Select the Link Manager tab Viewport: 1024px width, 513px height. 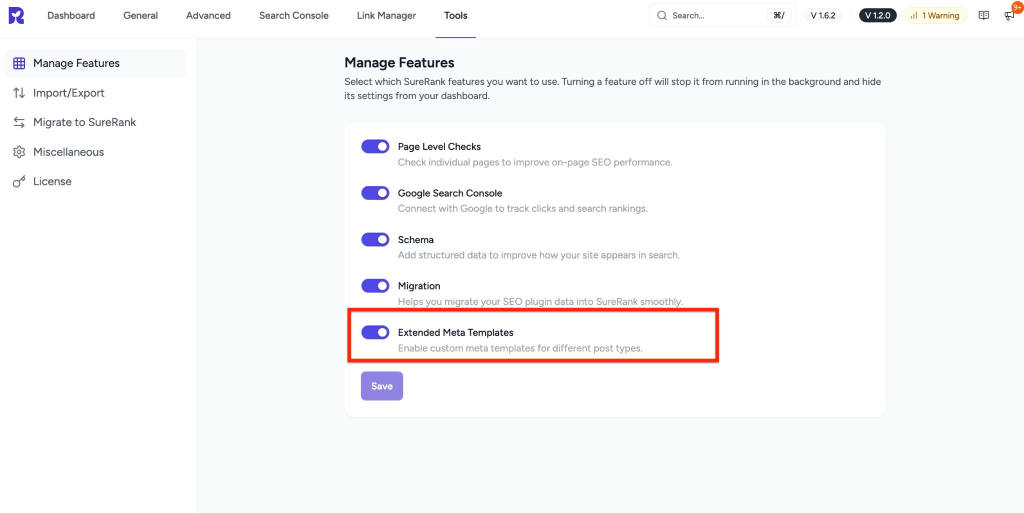(x=387, y=16)
